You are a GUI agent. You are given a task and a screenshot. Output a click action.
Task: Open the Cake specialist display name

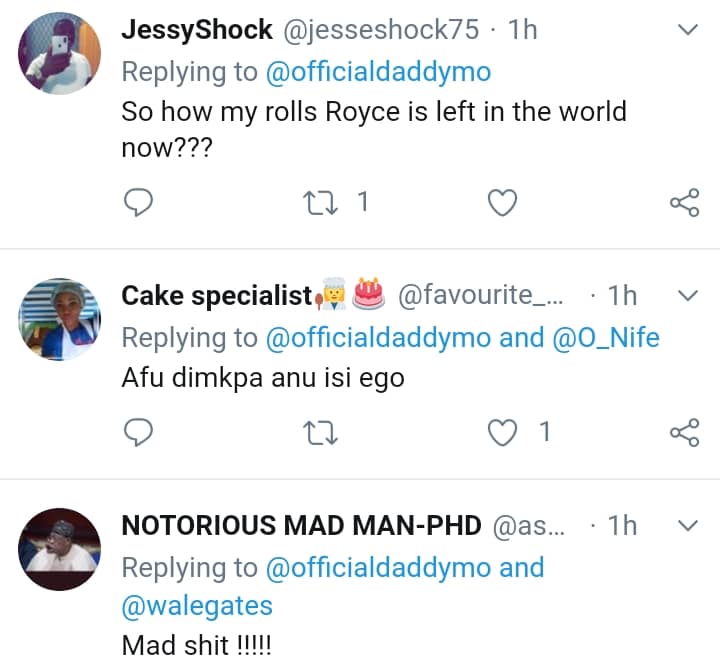(216, 295)
